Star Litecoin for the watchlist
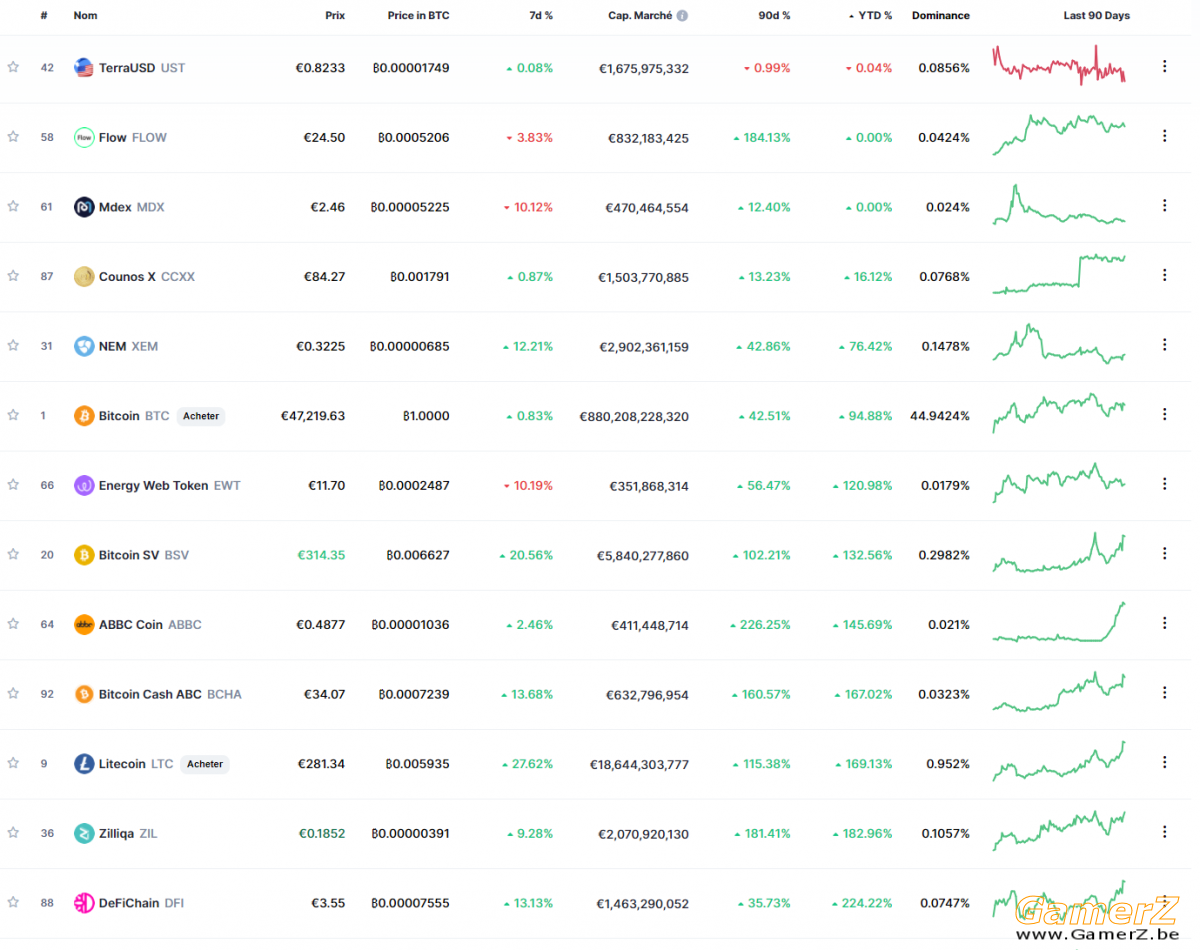Image resolution: width=1200 pixels, height=950 pixels. click(x=13, y=763)
